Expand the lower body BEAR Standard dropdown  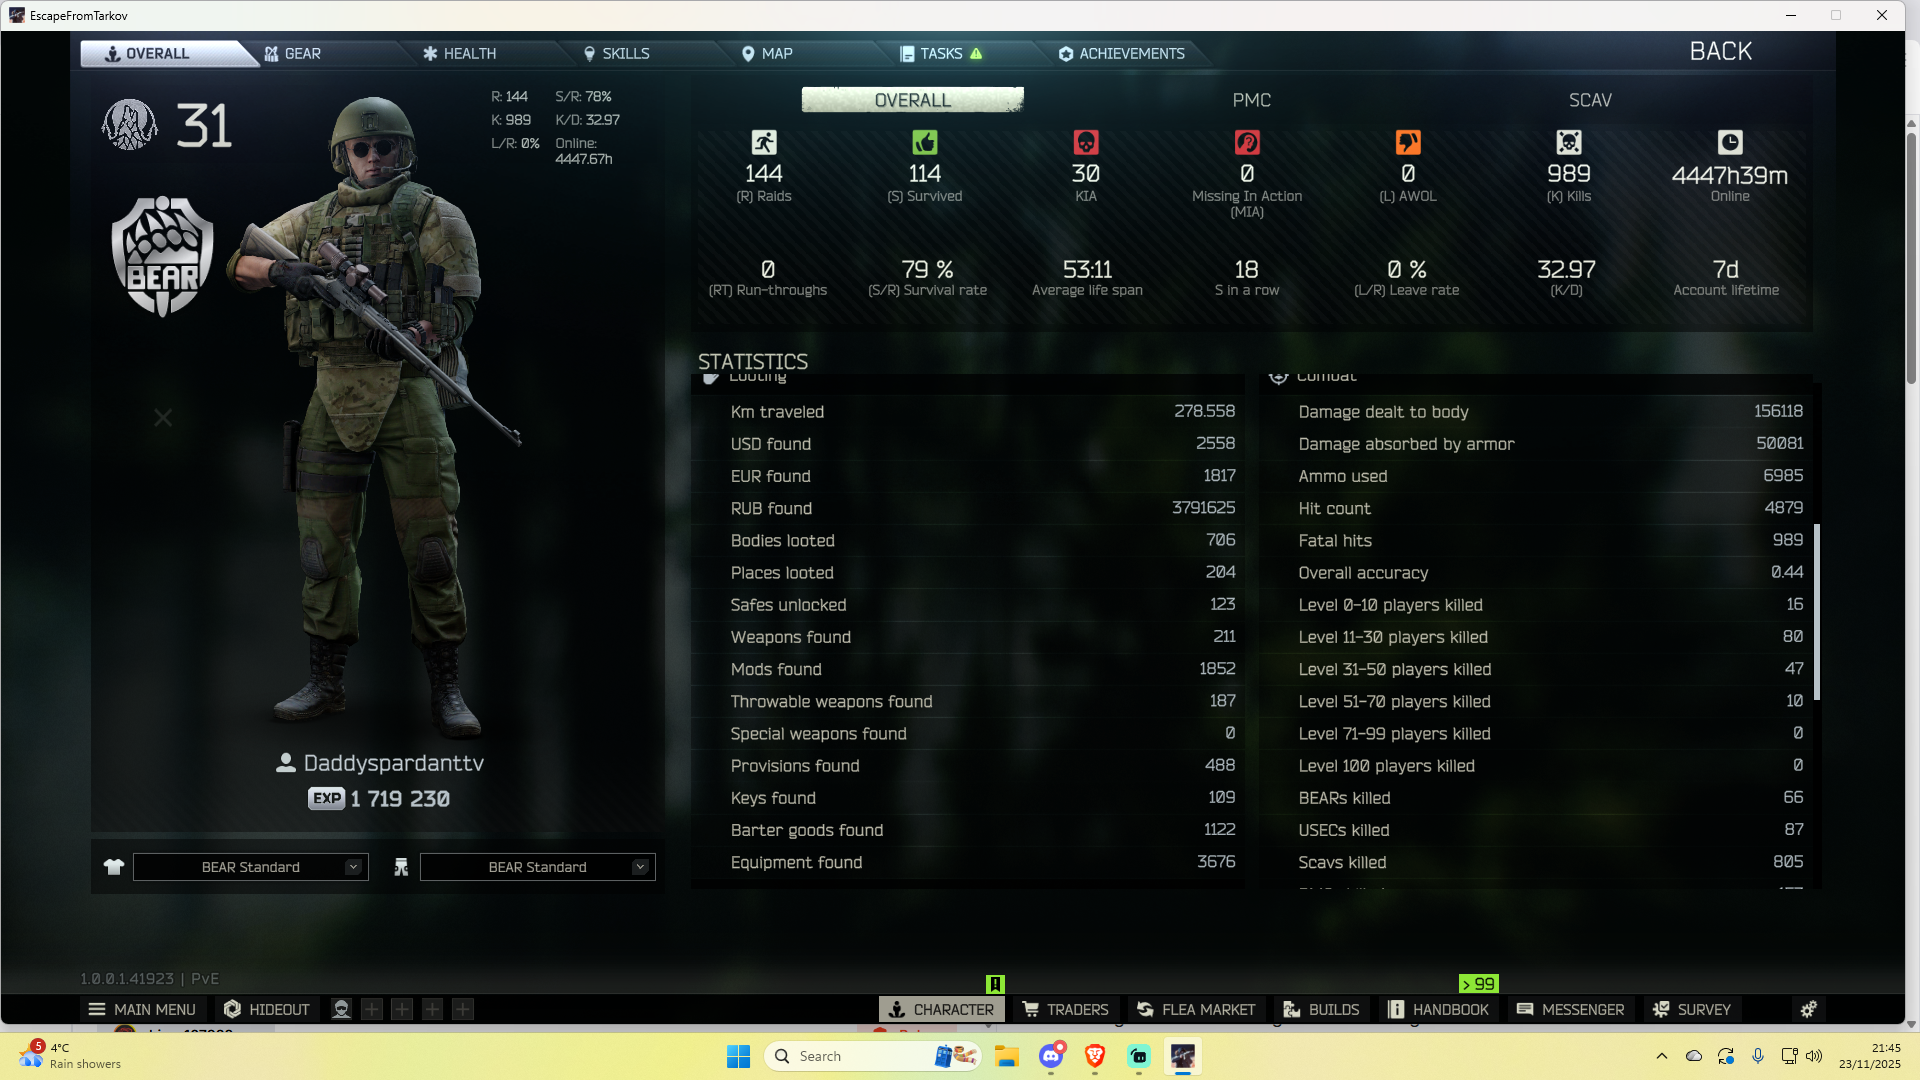[x=639, y=867]
